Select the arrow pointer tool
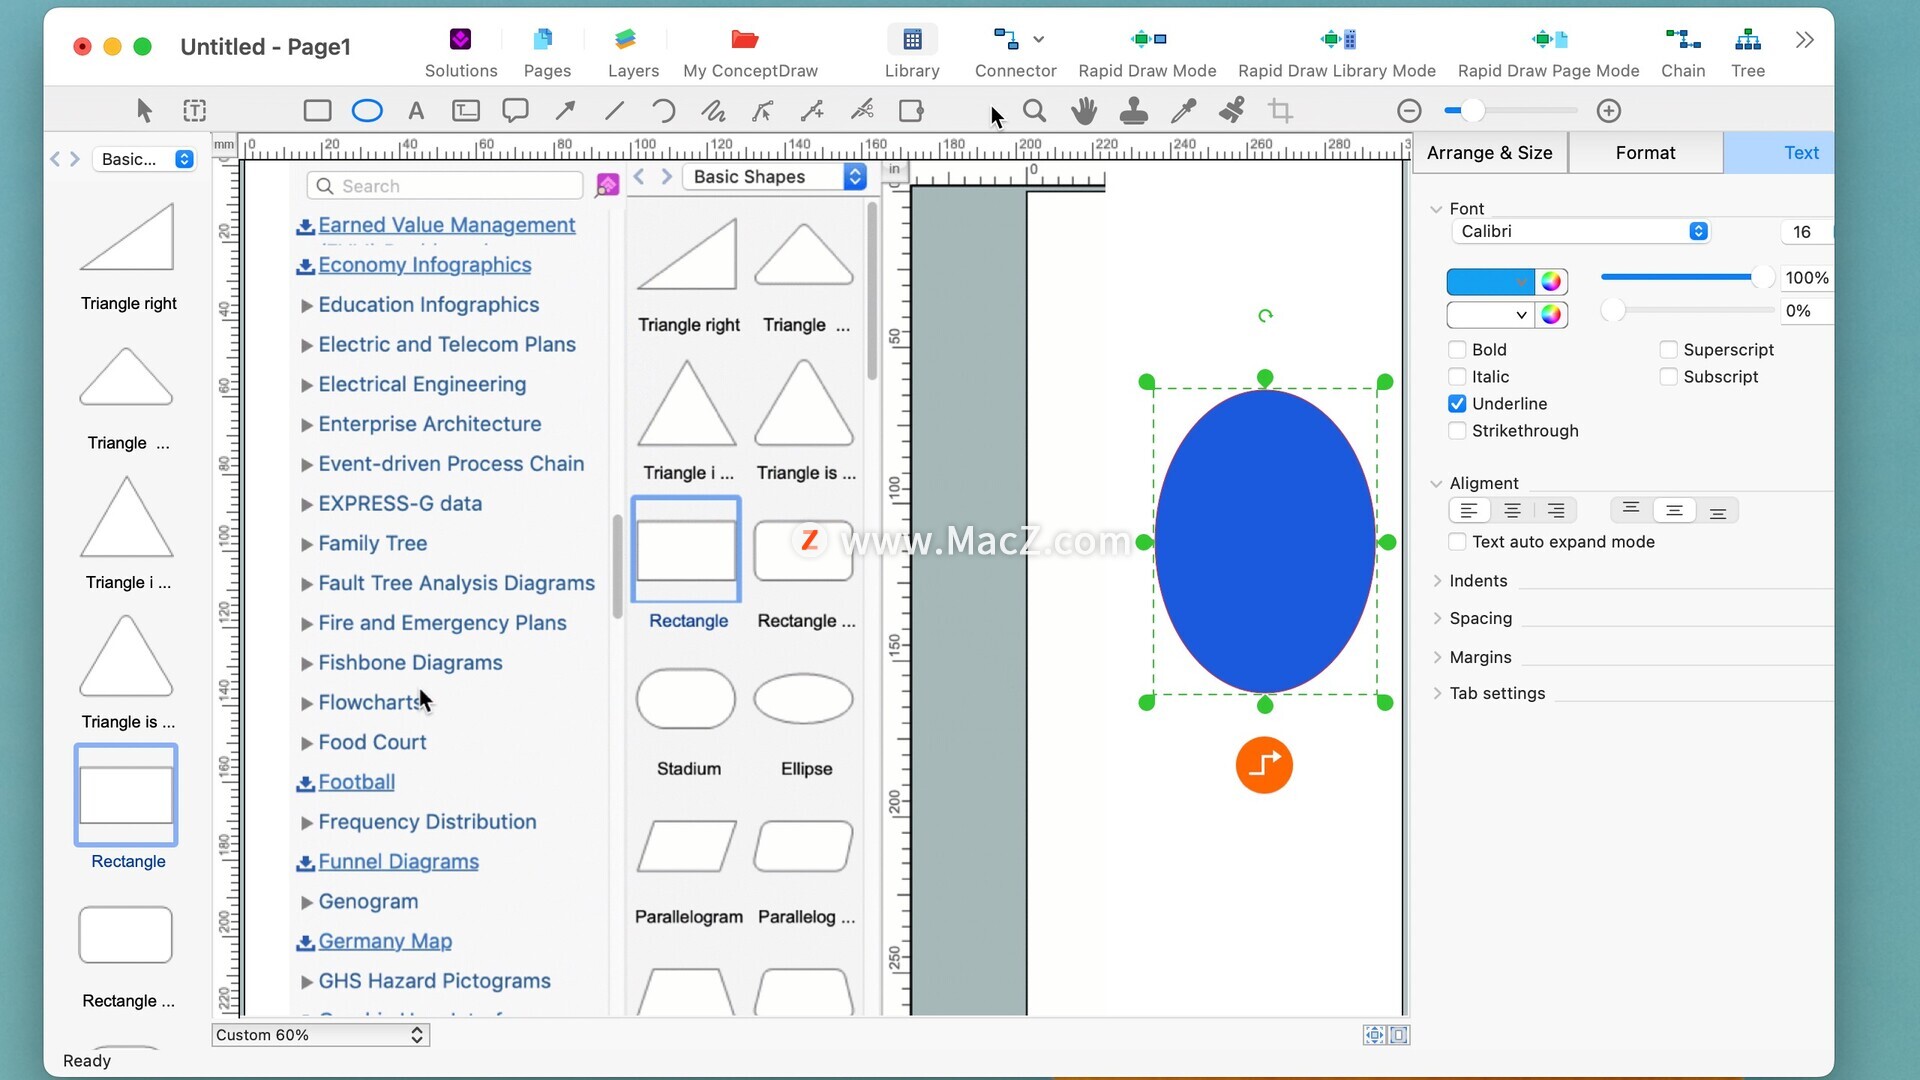The width and height of the screenshot is (1920, 1080). click(145, 110)
